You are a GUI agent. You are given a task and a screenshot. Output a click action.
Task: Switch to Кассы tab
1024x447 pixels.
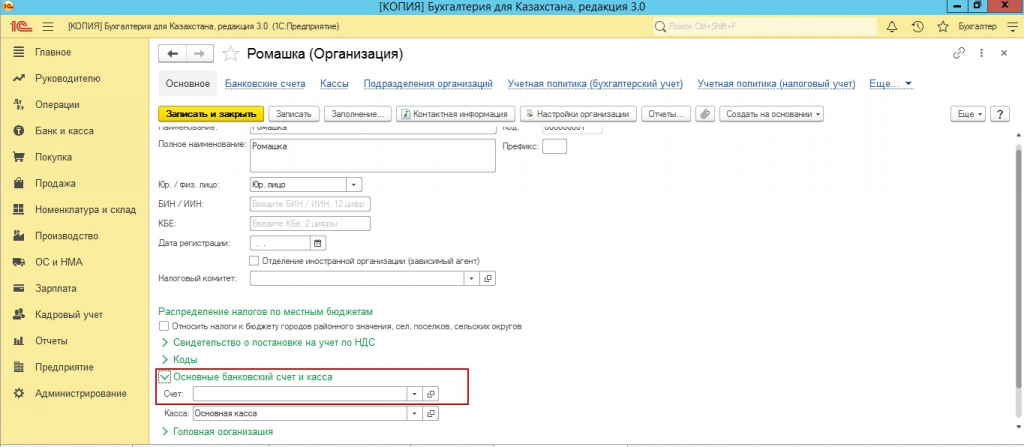[334, 84]
